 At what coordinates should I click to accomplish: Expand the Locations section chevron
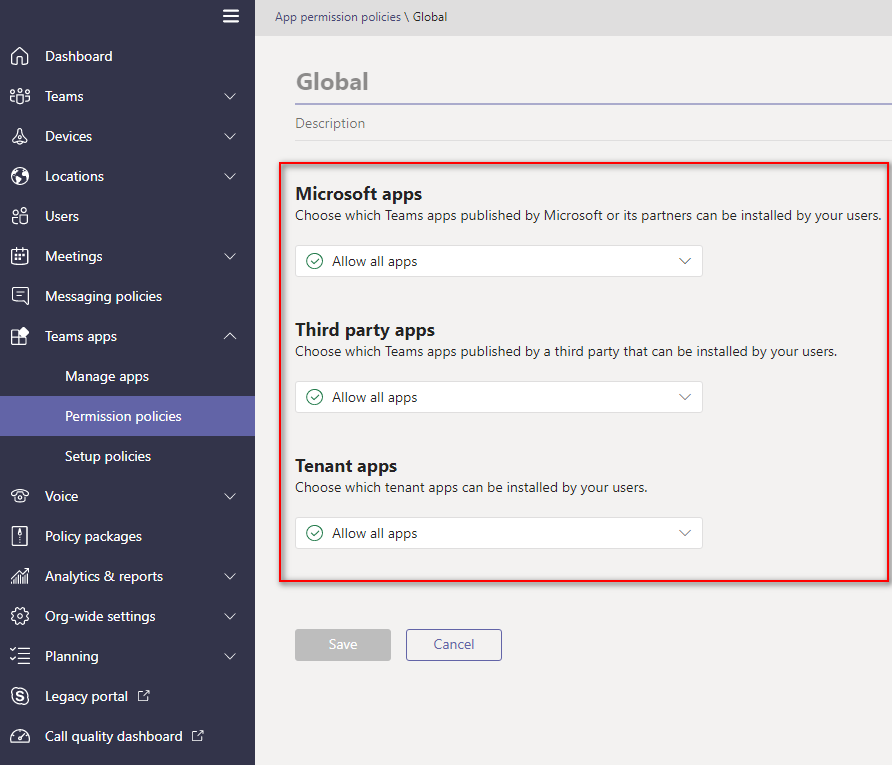coord(230,176)
